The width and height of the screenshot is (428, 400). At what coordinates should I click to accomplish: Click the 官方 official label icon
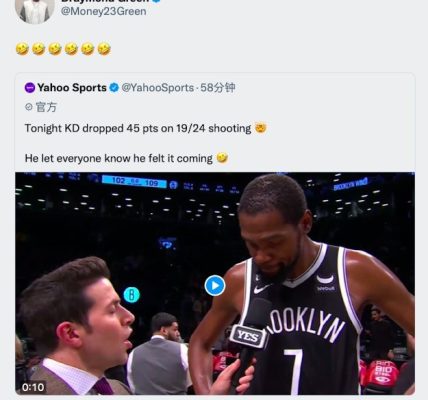point(29,107)
